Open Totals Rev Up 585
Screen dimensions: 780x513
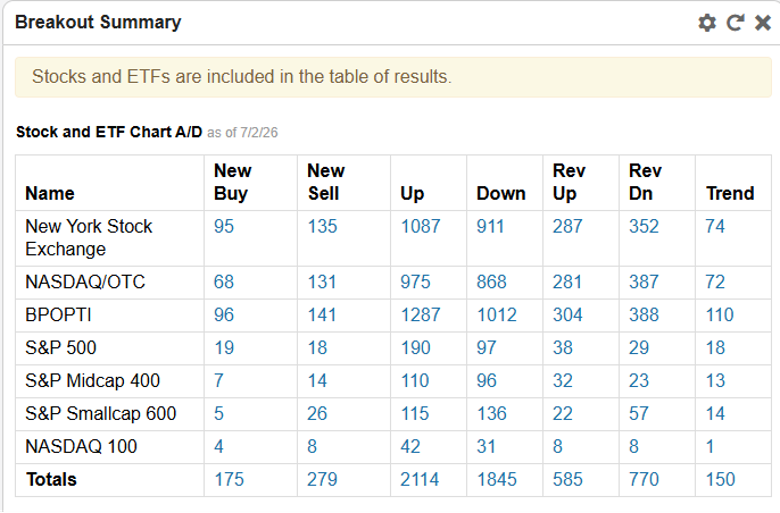(x=568, y=479)
